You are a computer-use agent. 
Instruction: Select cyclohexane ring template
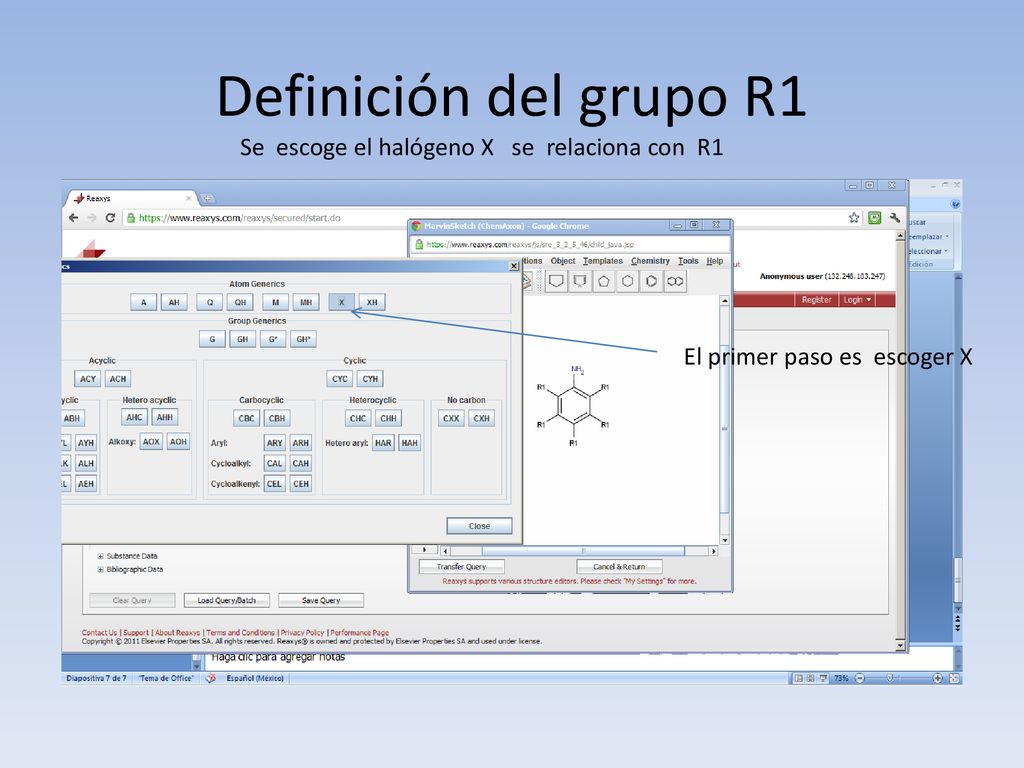628,281
